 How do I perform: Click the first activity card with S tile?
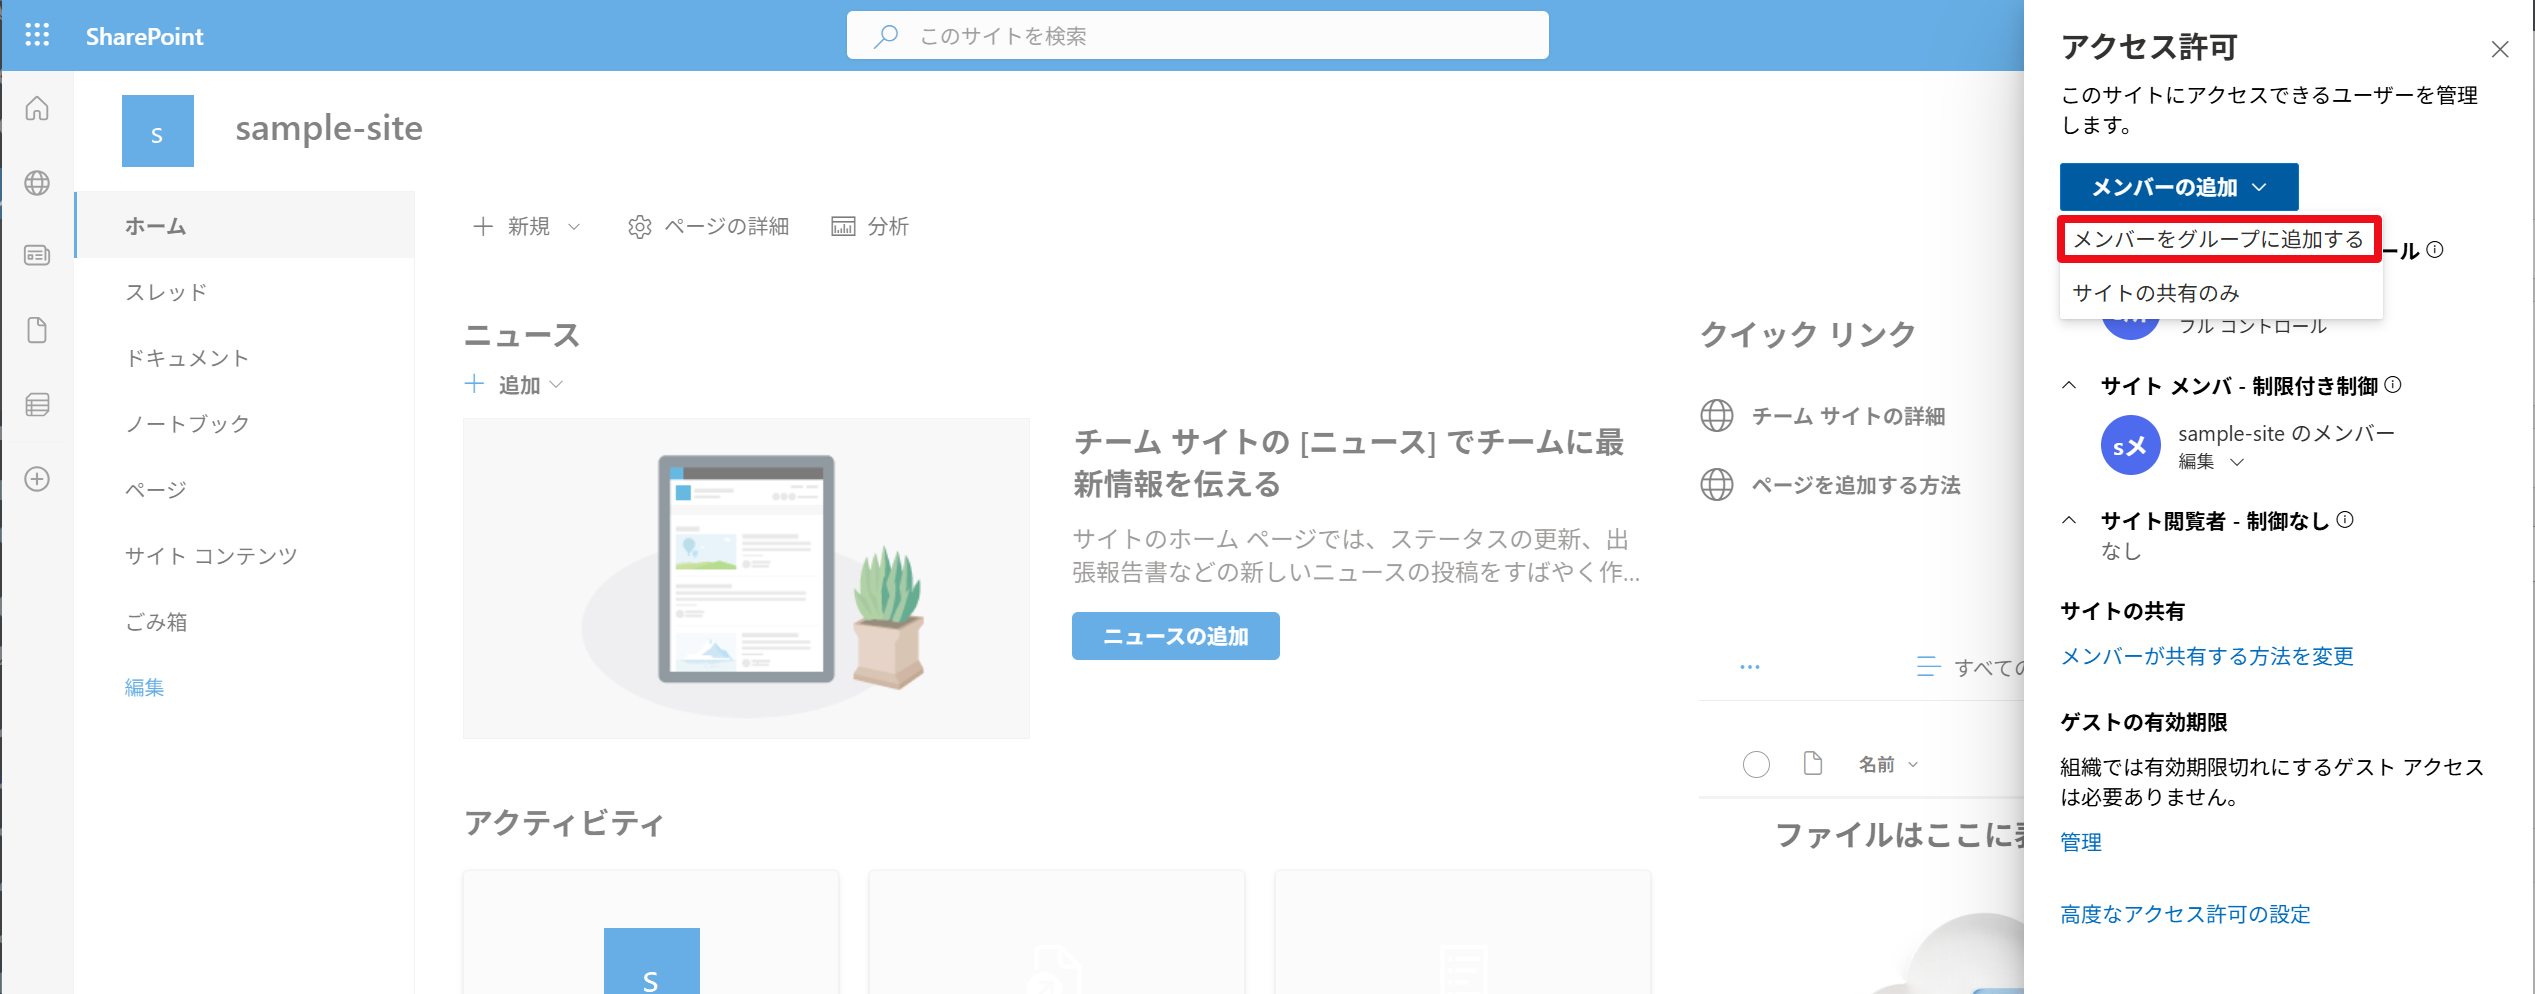coord(651,932)
